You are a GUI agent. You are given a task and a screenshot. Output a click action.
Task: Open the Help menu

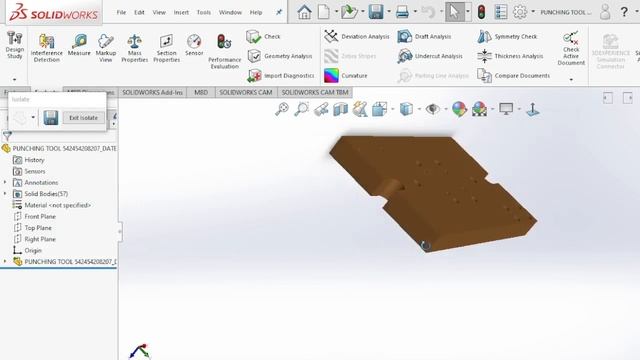tap(256, 13)
